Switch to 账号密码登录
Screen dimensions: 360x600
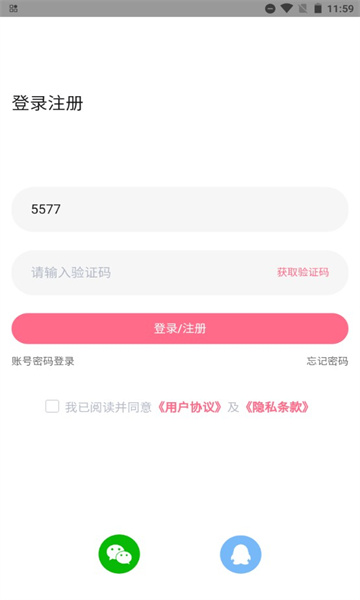coord(43,361)
